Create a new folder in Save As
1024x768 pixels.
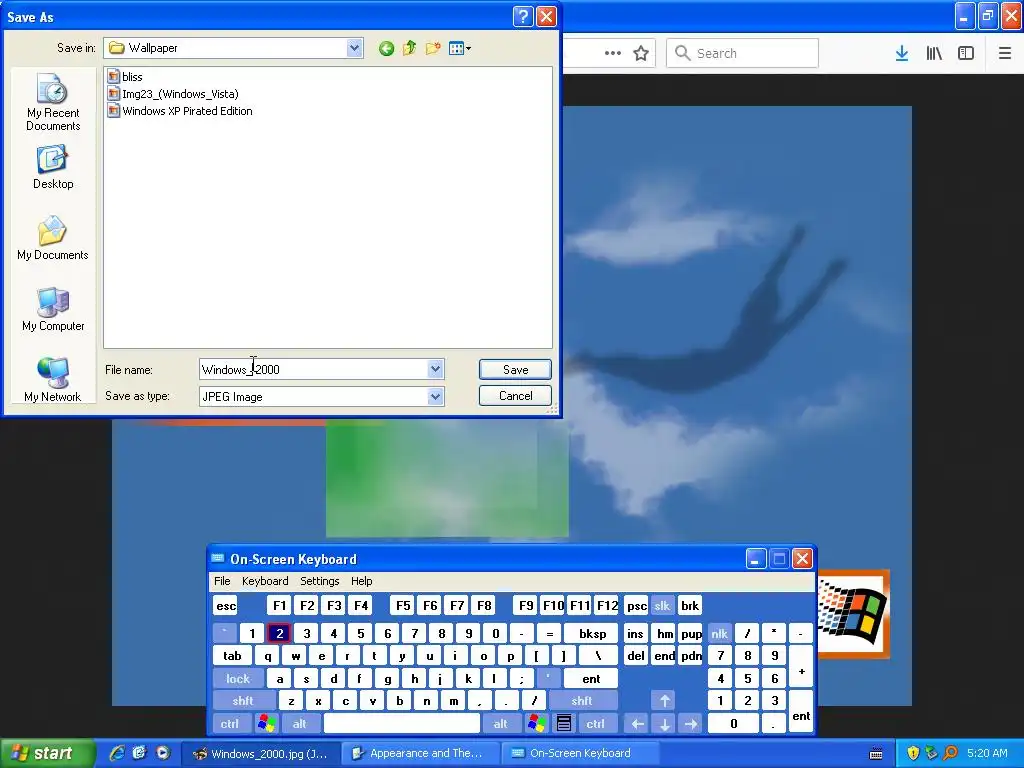[432, 48]
